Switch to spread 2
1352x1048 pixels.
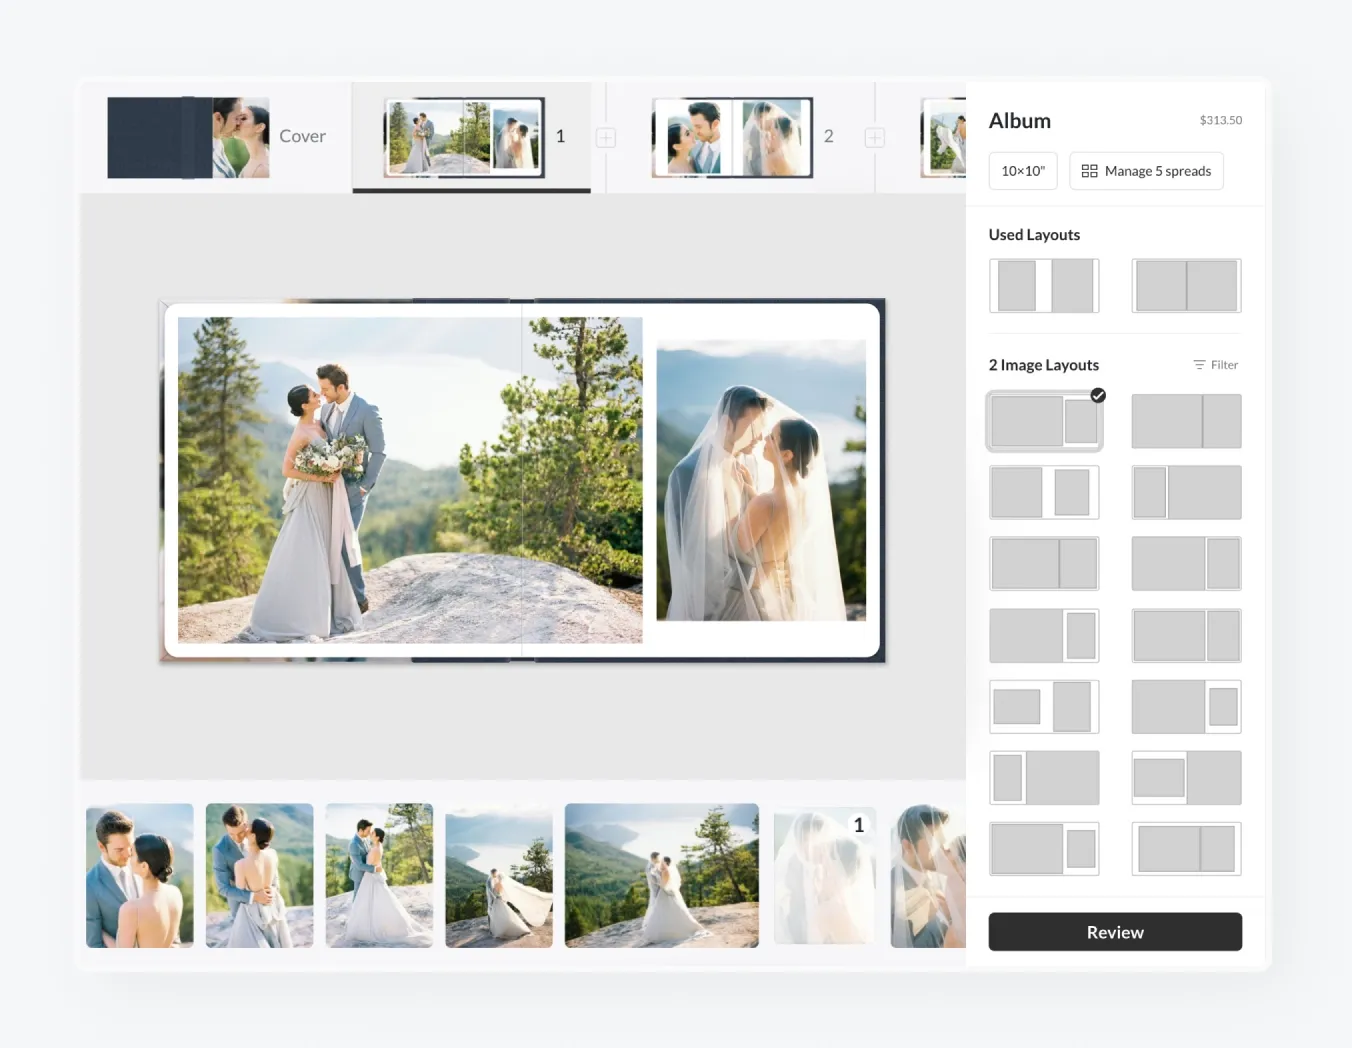click(733, 137)
